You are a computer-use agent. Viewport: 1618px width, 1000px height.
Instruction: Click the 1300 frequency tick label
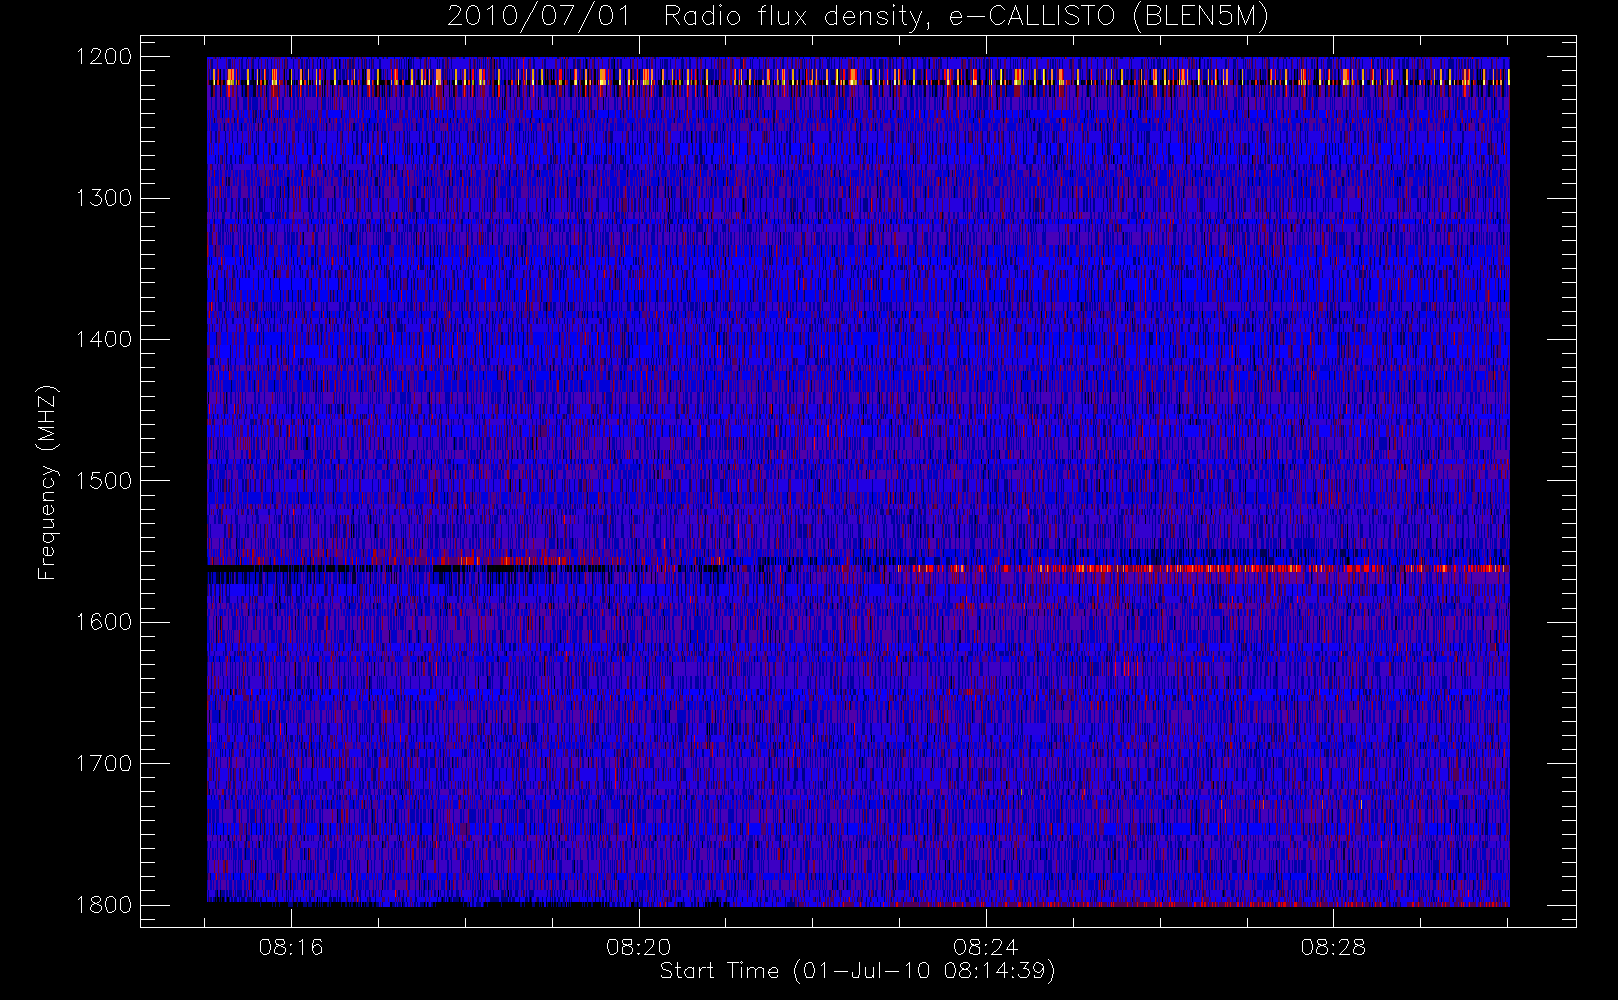104,198
